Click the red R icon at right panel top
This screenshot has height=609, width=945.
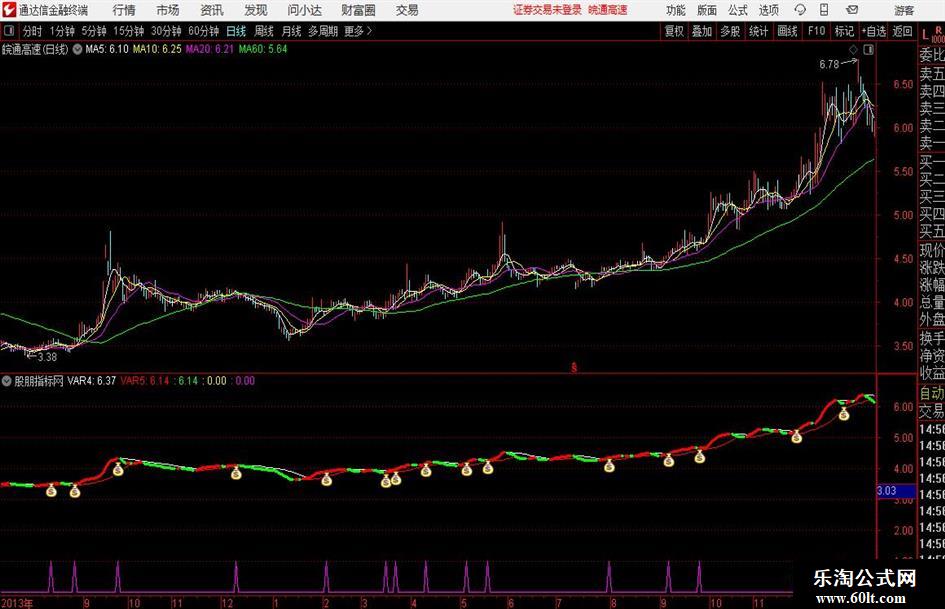[938, 30]
